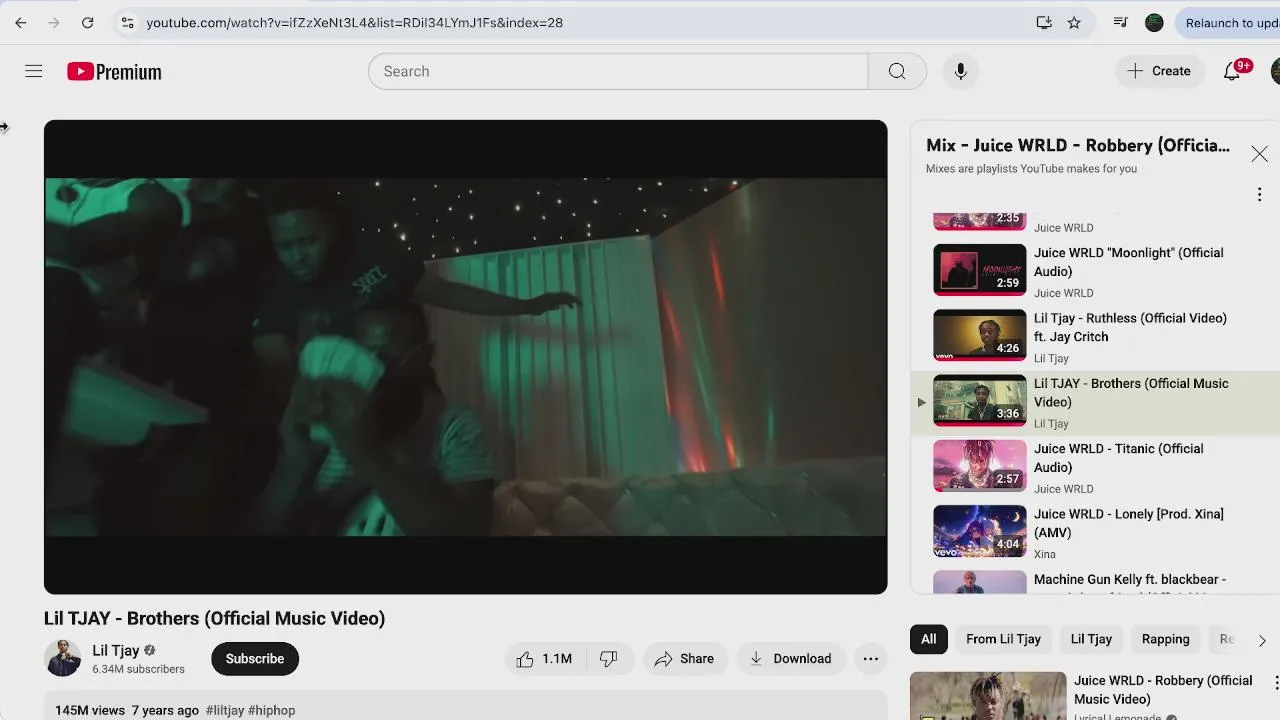This screenshot has width=1280, height=720.
Task: Open the Chrome profile avatar
Action: click(1154, 22)
